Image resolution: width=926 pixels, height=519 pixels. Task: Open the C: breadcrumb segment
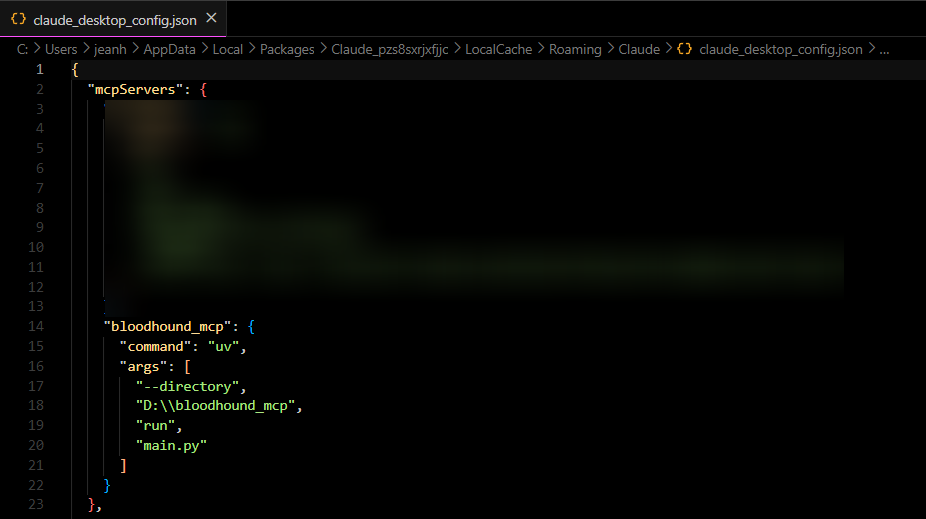[22, 50]
